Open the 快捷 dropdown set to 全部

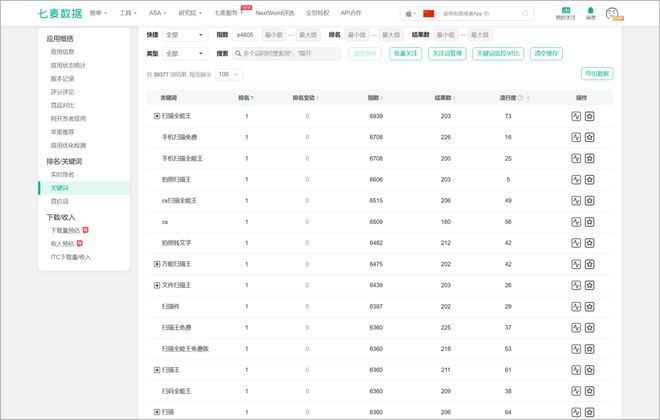pos(184,34)
